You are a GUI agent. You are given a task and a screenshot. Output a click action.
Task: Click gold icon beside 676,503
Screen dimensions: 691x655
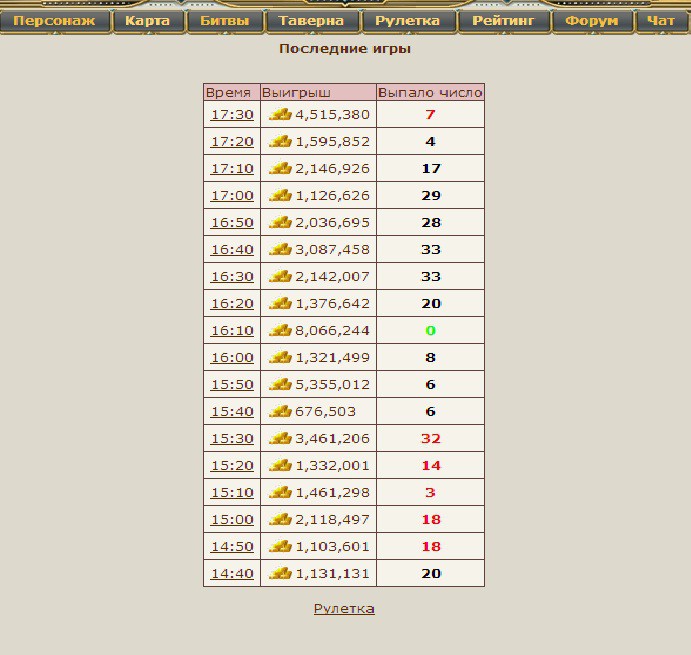click(280, 411)
